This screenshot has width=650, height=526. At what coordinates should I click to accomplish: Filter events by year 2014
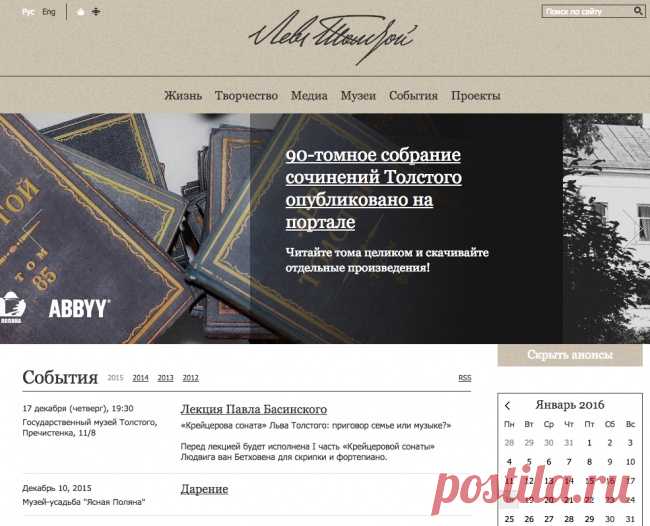pyautogui.click(x=141, y=378)
